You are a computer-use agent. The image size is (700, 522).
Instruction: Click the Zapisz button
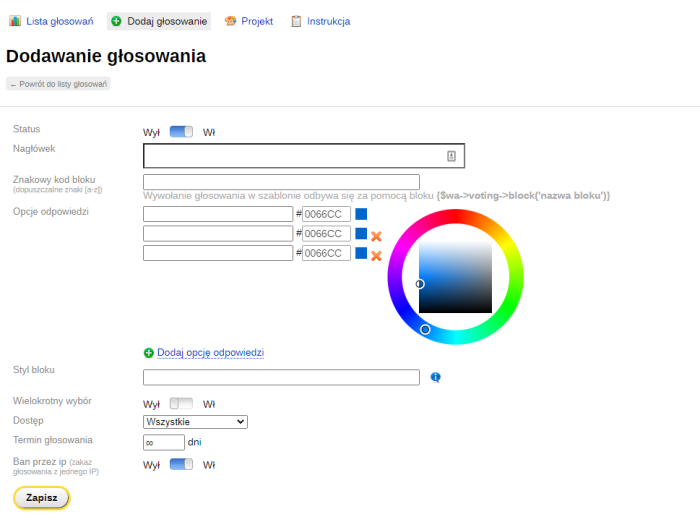click(x=41, y=498)
